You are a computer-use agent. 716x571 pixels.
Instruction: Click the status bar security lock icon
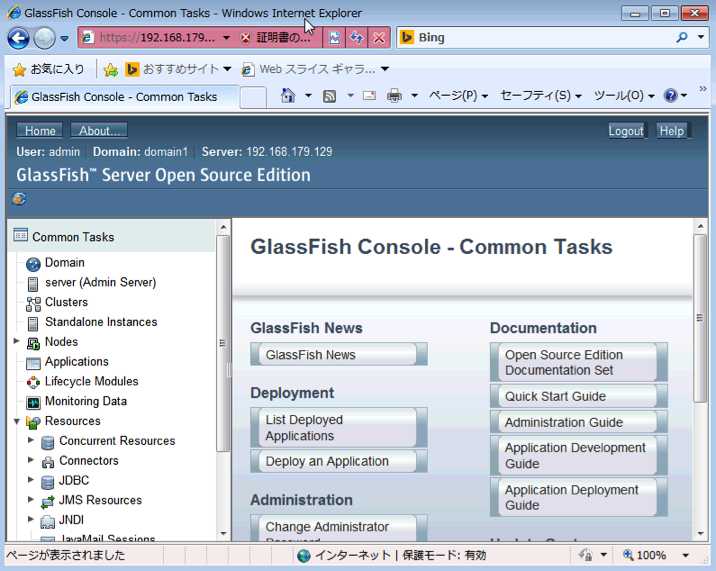pos(585,555)
